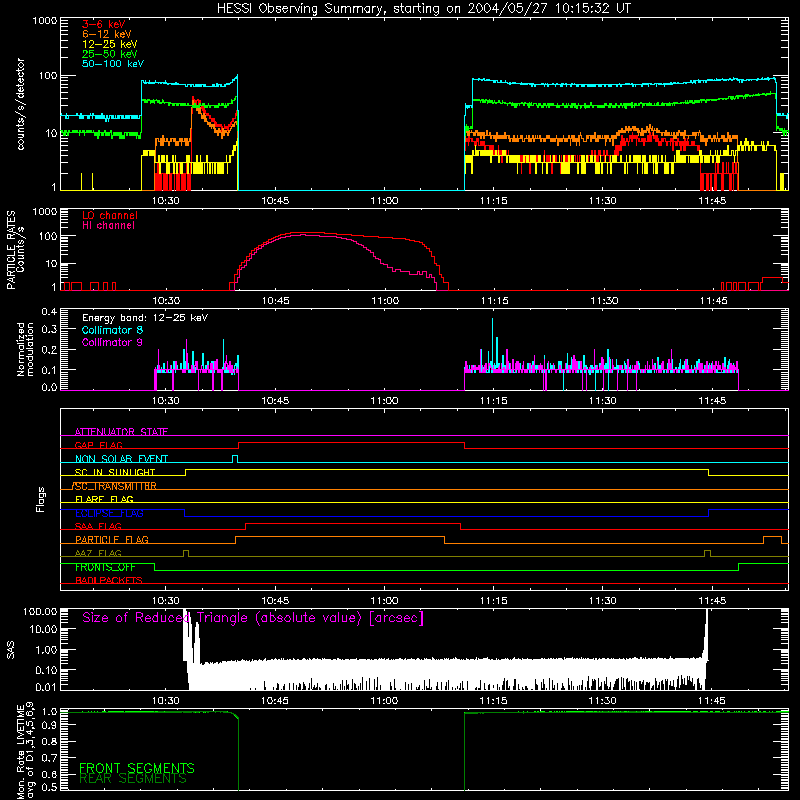Screen dimensions: 800x800
Task: Click the PARTICLE_FLAG label
Action: coord(112,539)
